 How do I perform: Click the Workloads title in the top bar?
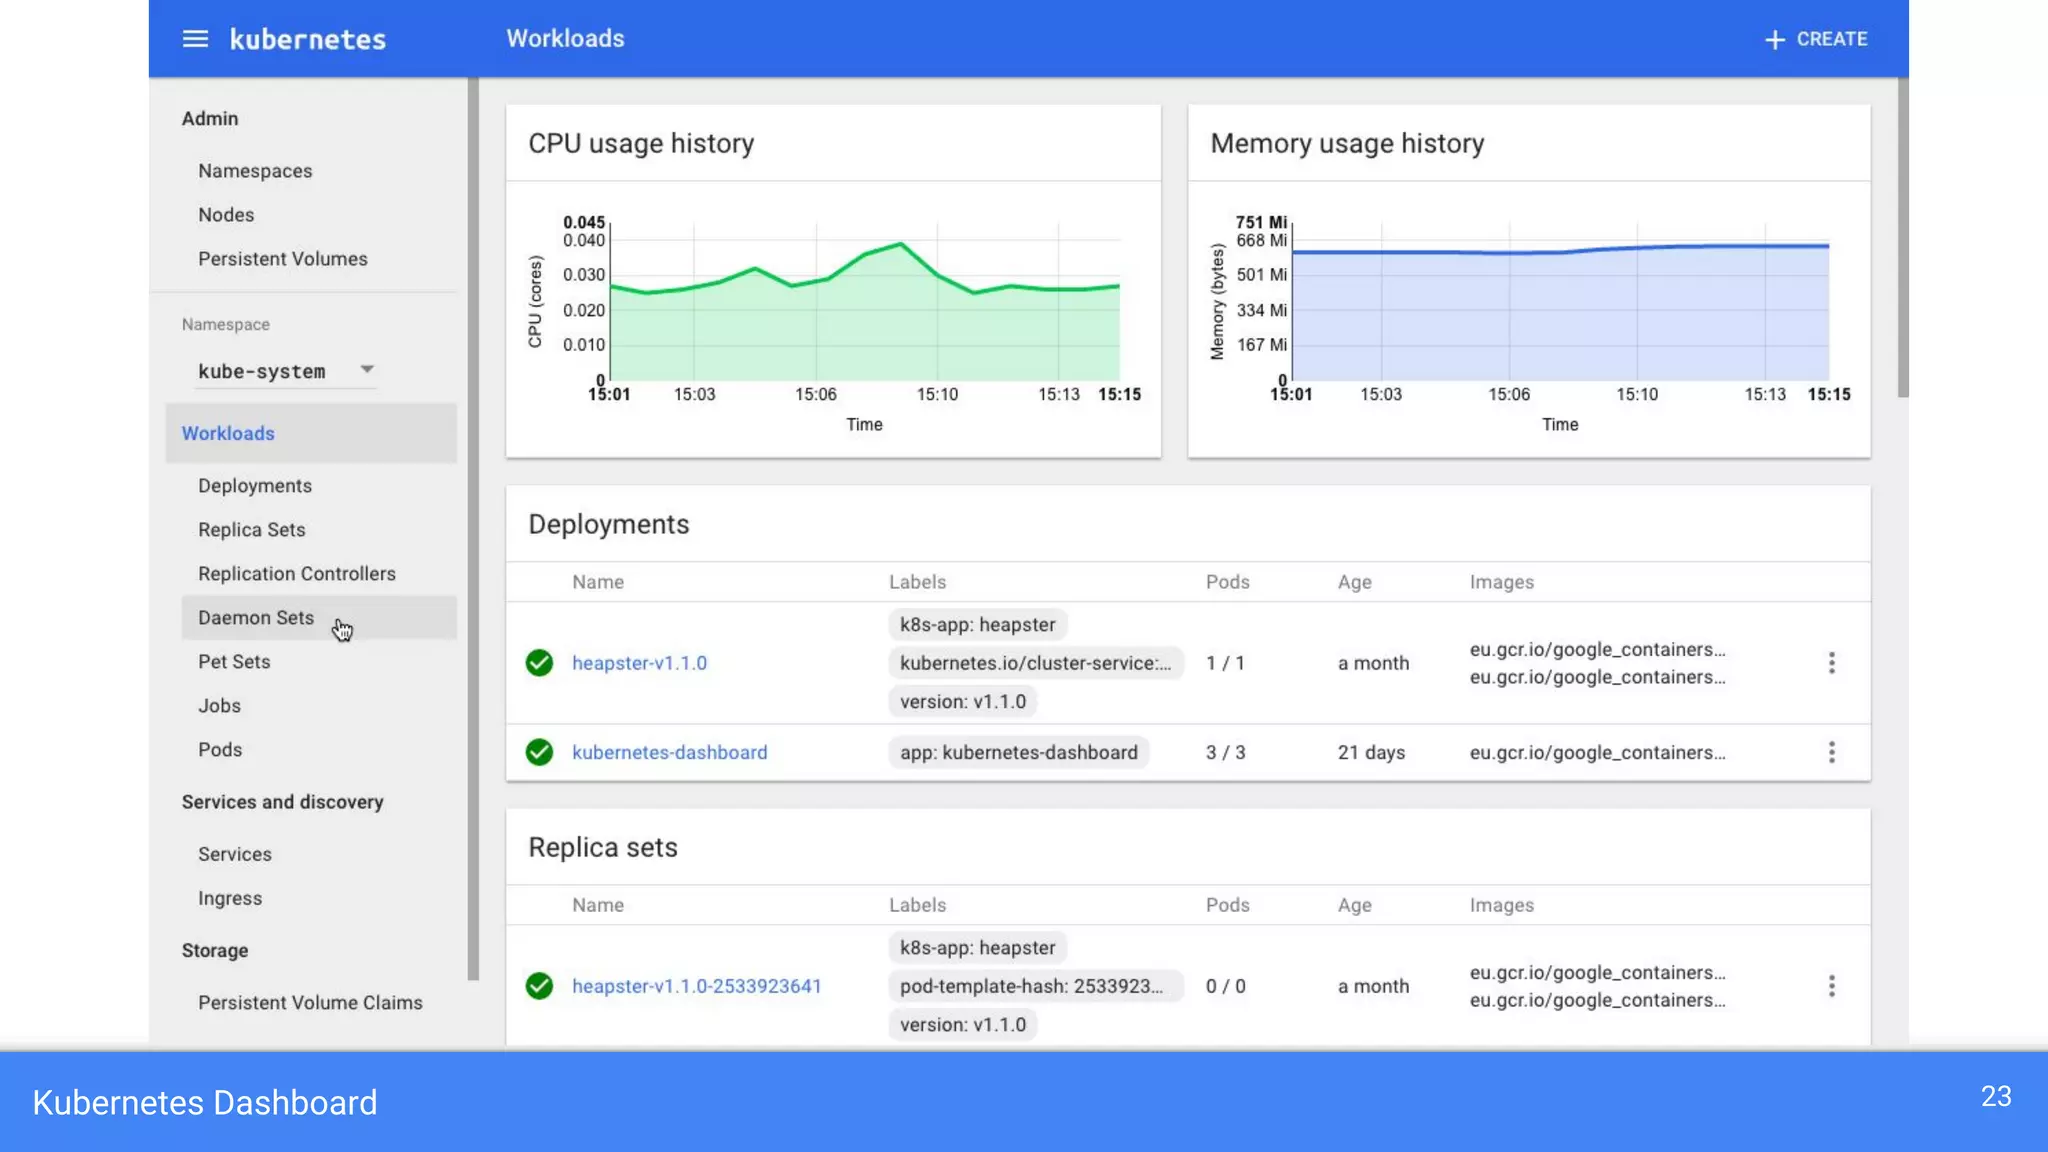tap(565, 38)
